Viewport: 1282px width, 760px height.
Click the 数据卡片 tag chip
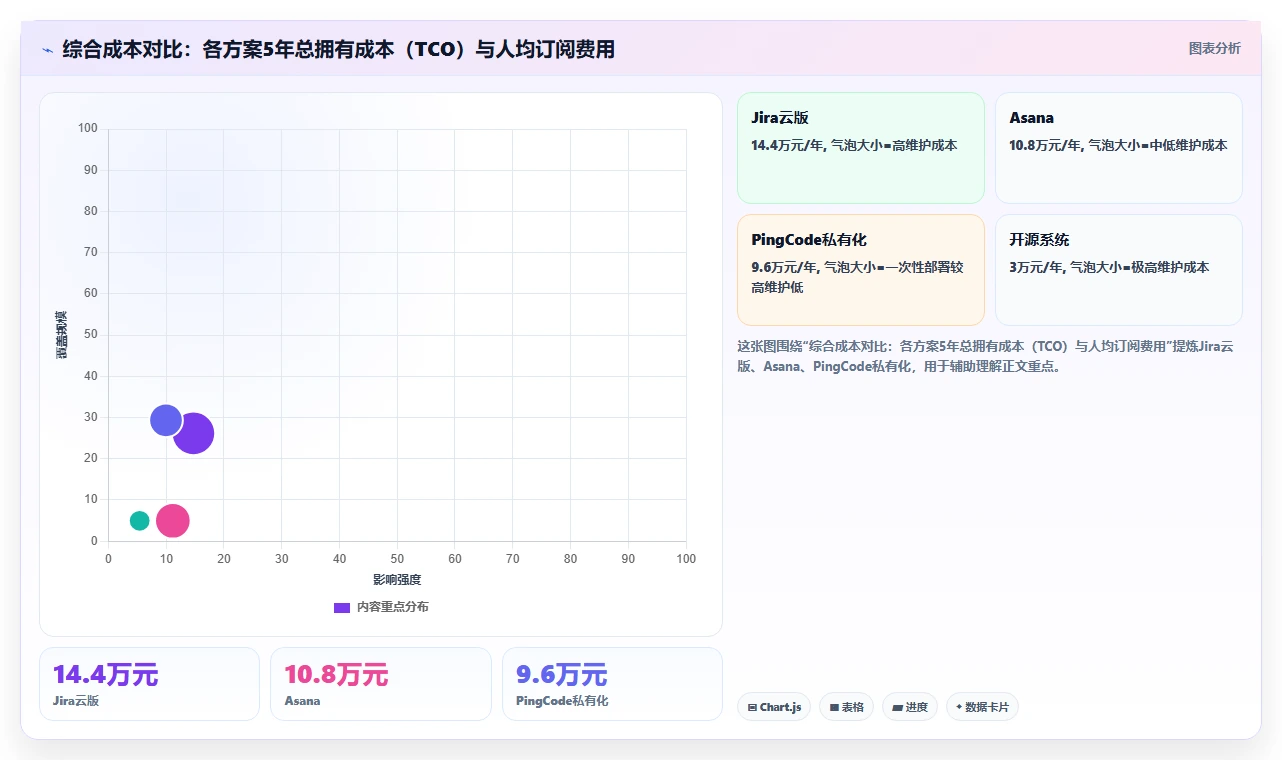point(982,707)
